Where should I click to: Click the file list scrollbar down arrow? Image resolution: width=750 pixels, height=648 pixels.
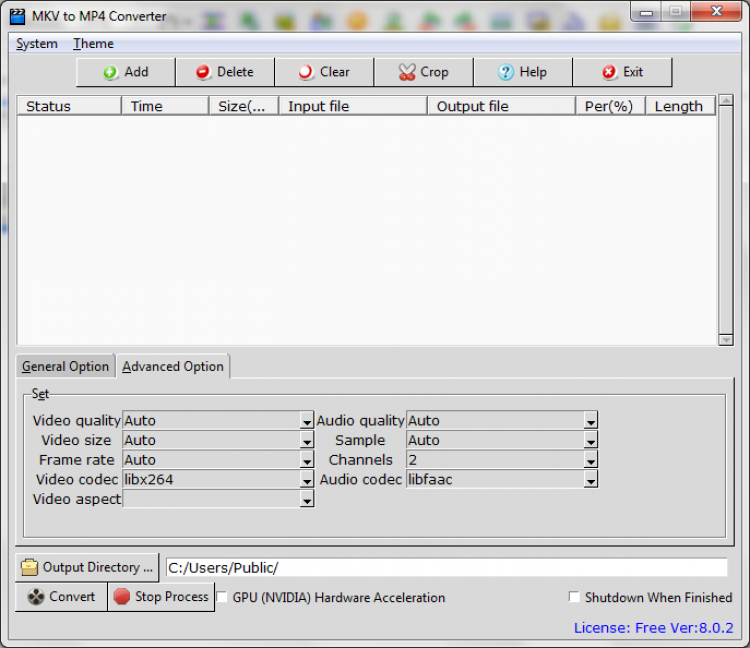726,340
